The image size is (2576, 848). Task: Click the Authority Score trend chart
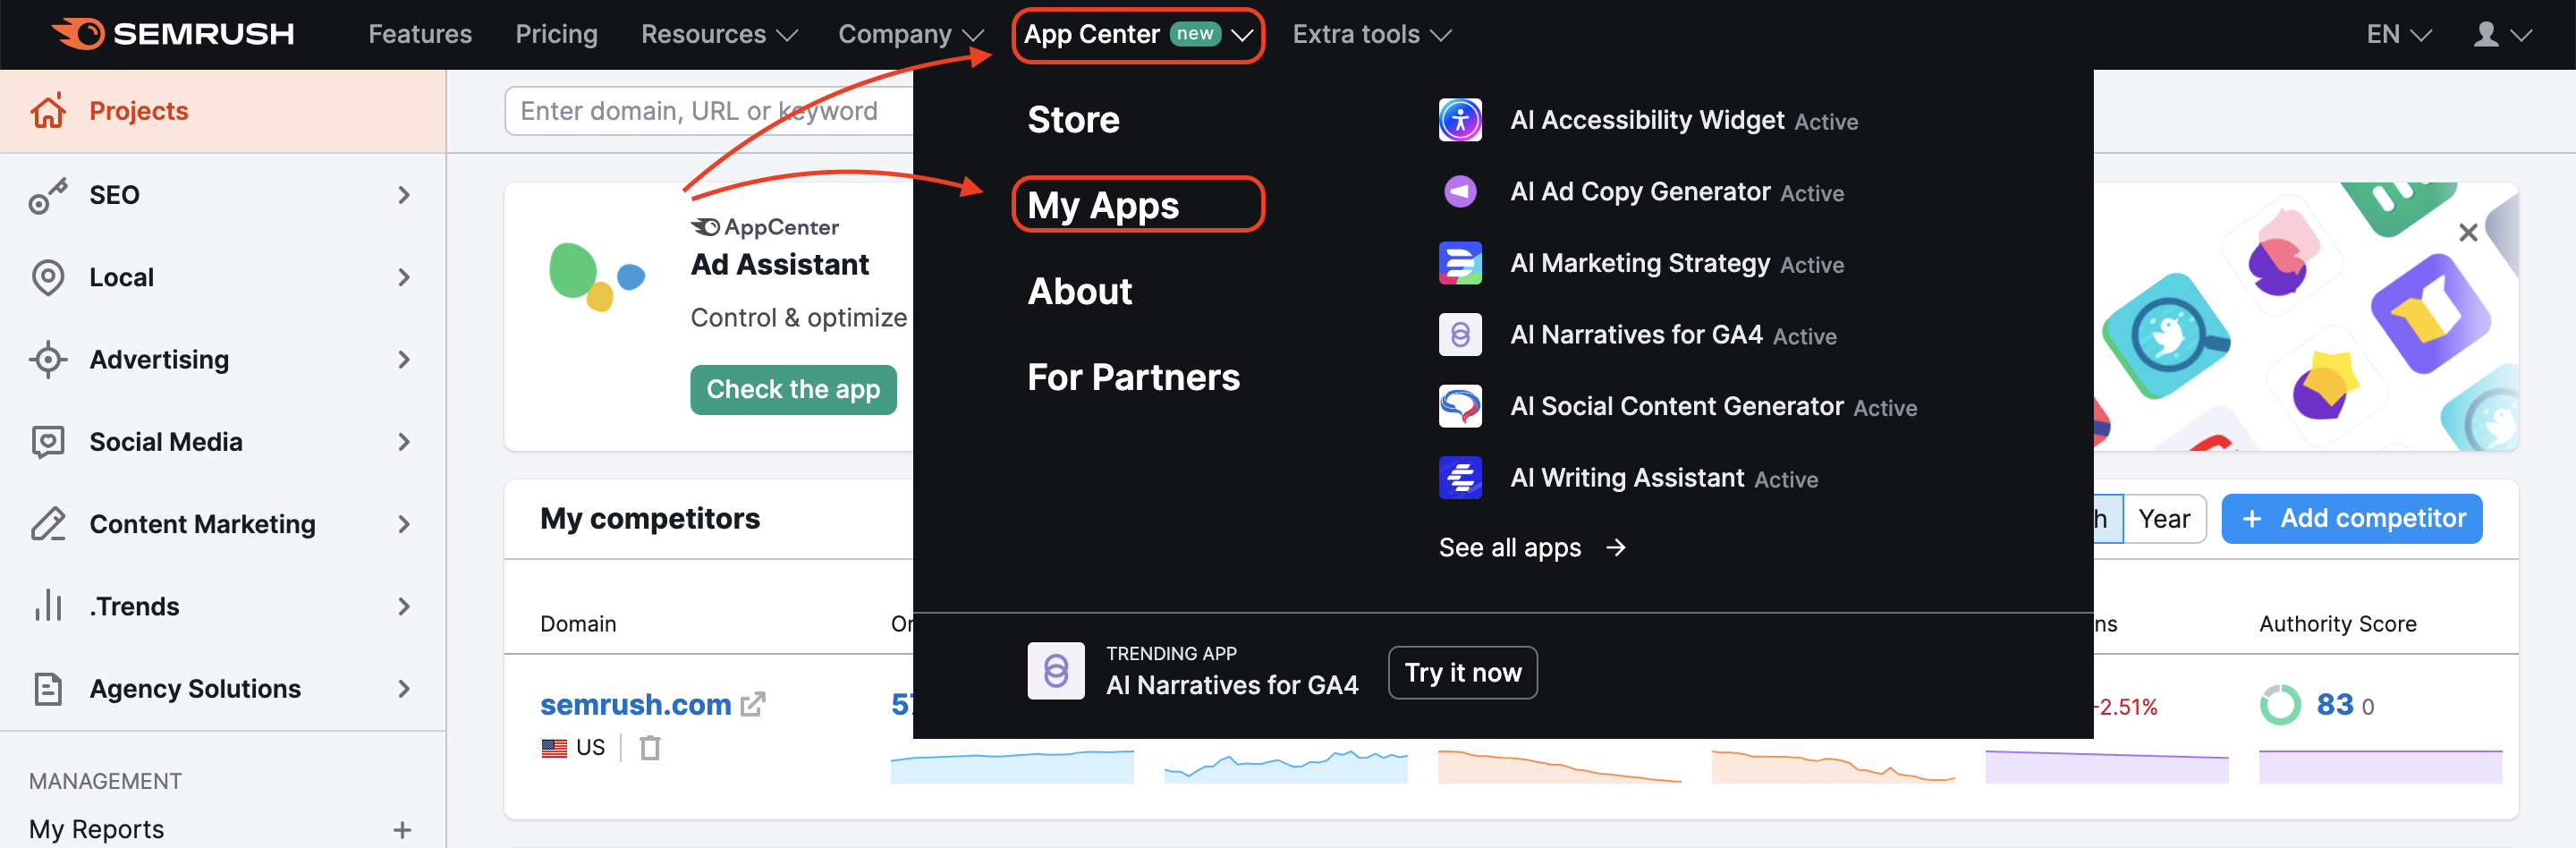[2380, 766]
